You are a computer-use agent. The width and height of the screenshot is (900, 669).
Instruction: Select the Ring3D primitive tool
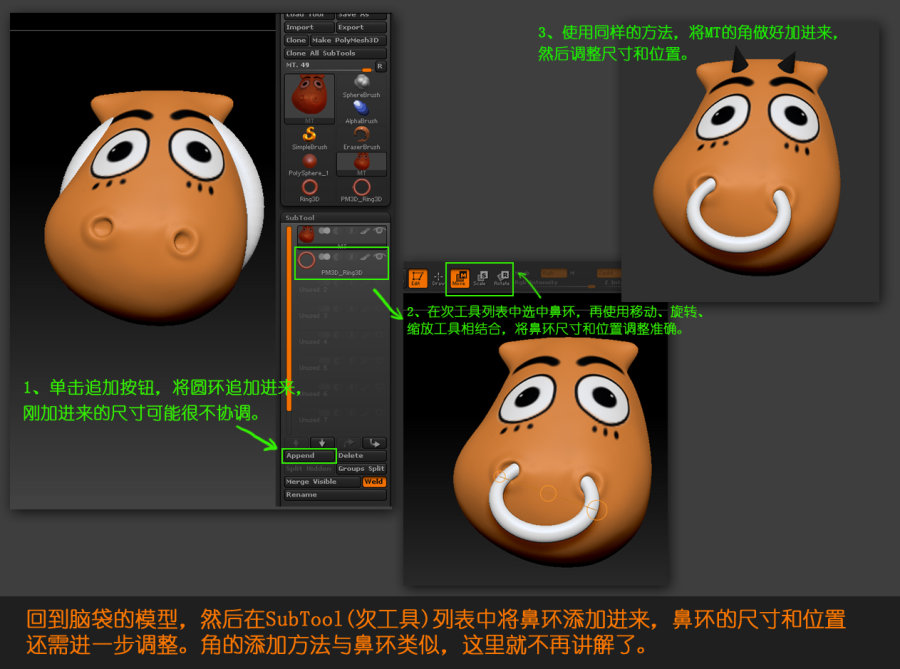pos(309,190)
